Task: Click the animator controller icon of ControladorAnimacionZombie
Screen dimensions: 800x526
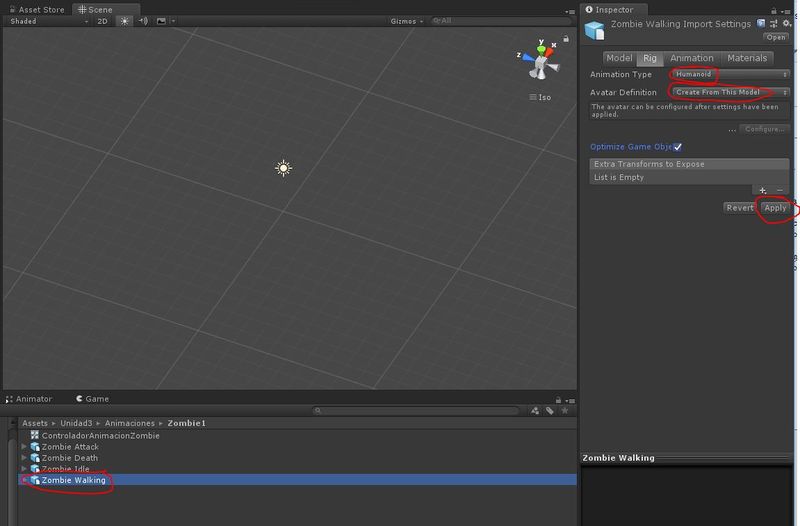Action: click(35, 435)
